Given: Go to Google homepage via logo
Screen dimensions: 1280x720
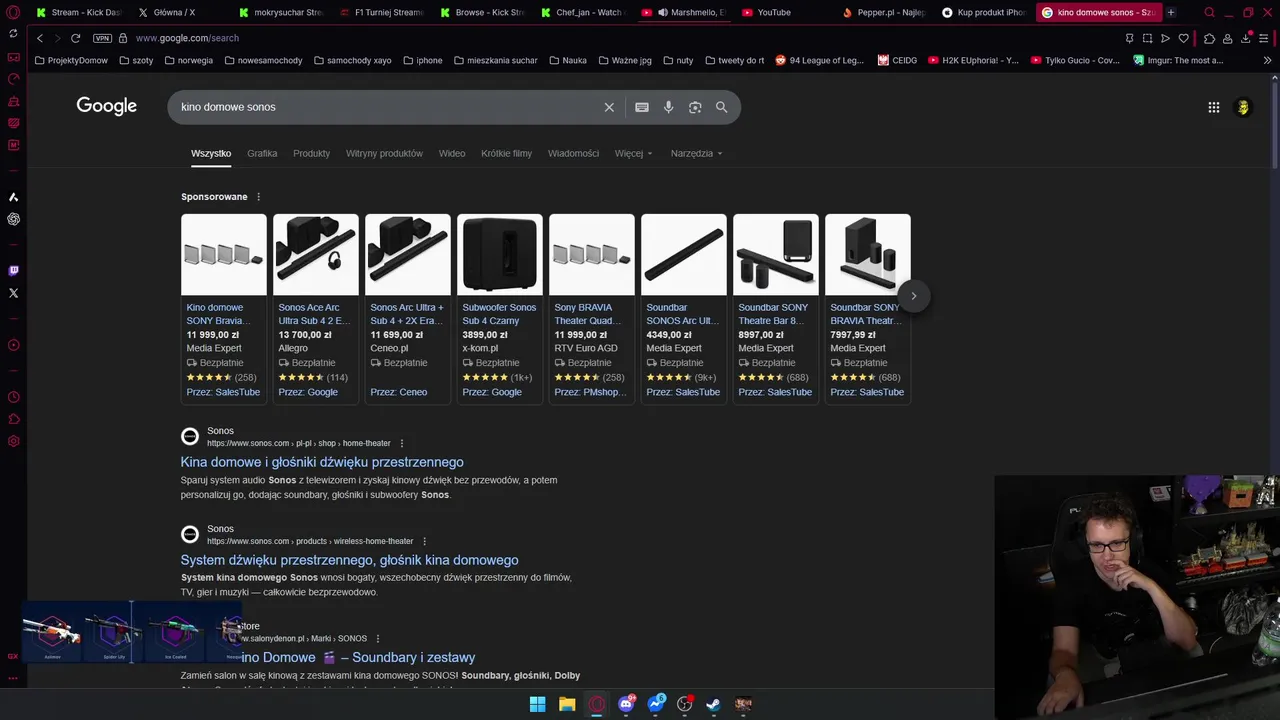Looking at the screenshot, I should [107, 106].
